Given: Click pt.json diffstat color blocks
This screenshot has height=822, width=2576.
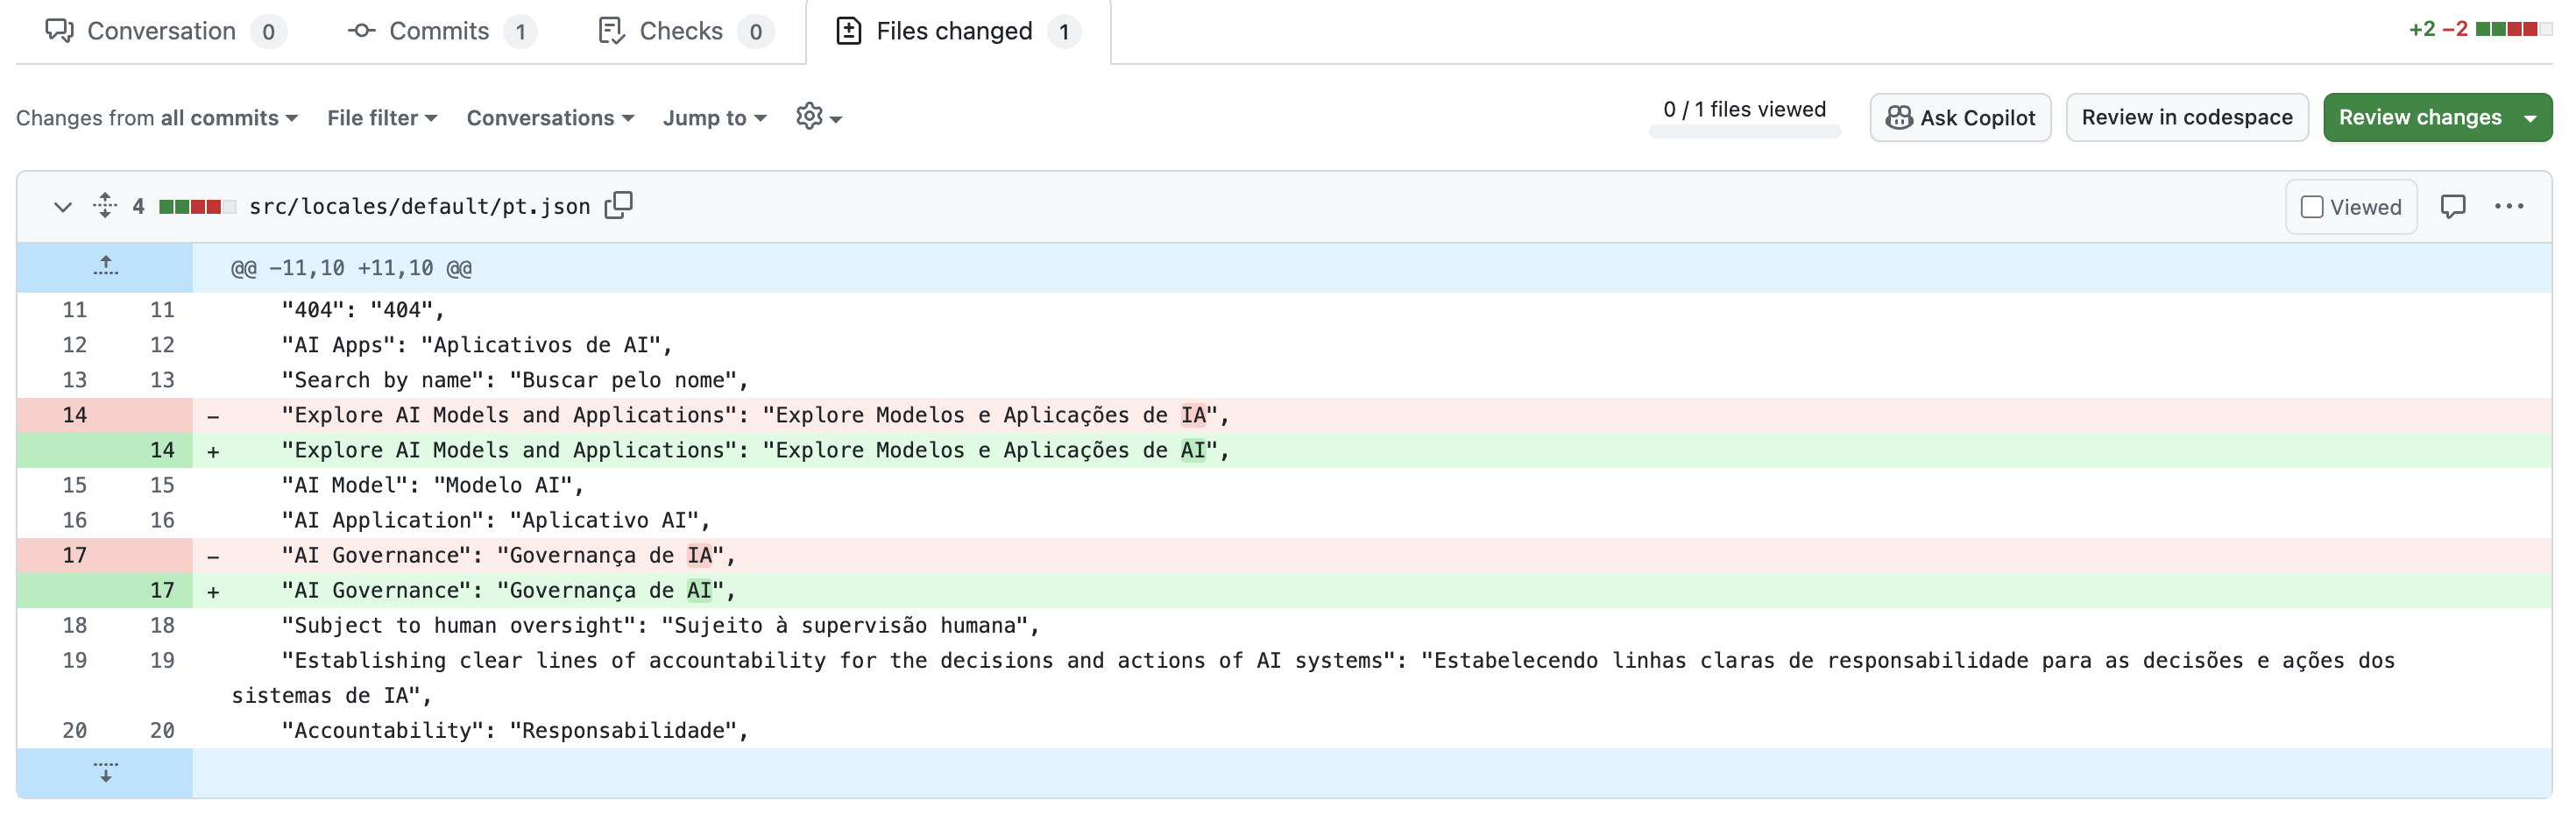Looking at the screenshot, I should click(197, 207).
